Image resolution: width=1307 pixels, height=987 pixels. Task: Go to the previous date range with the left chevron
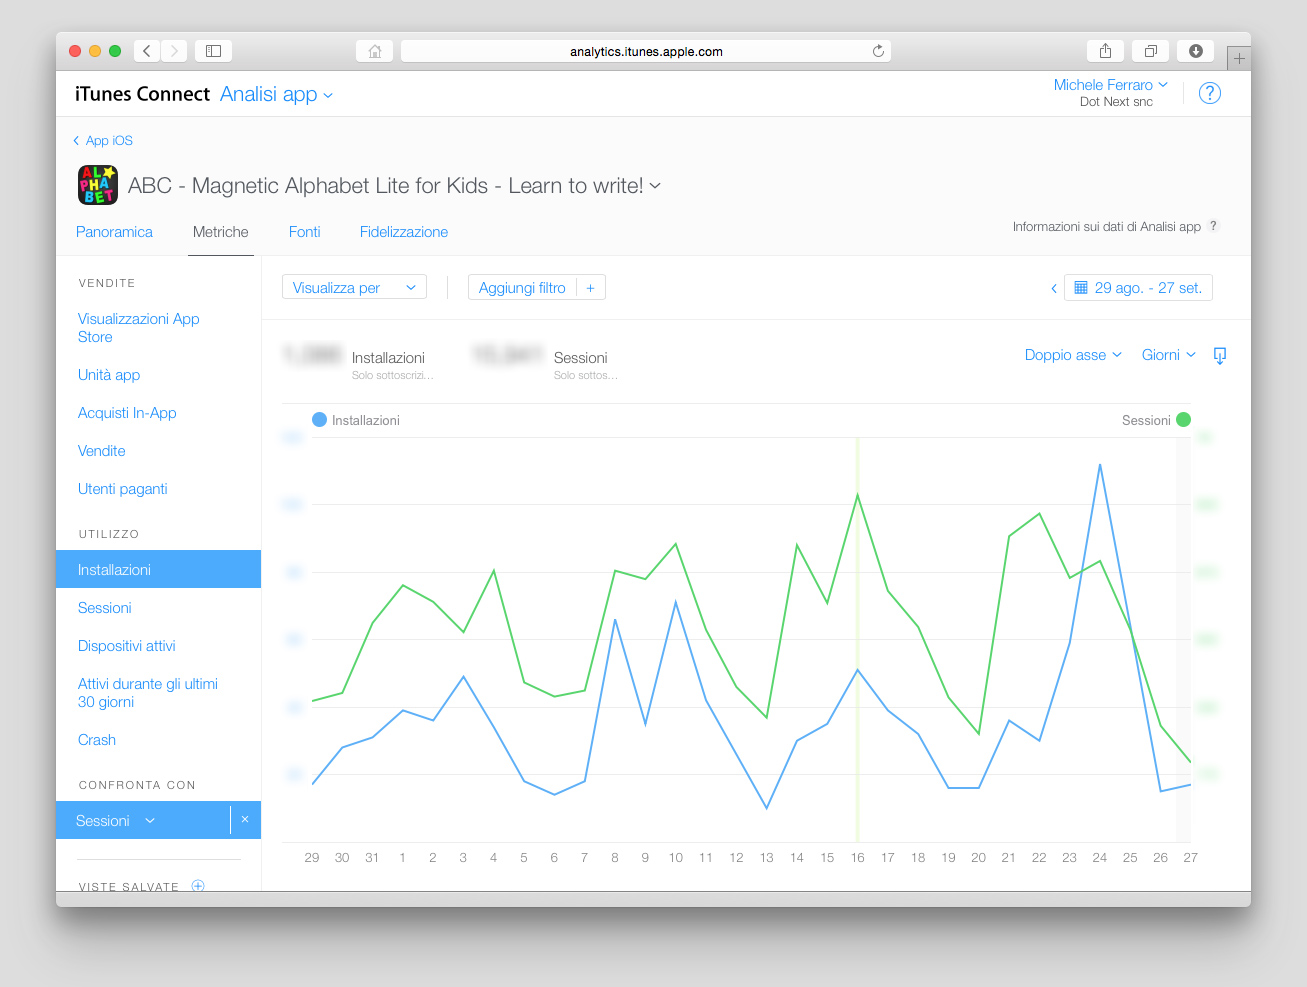[1053, 288]
